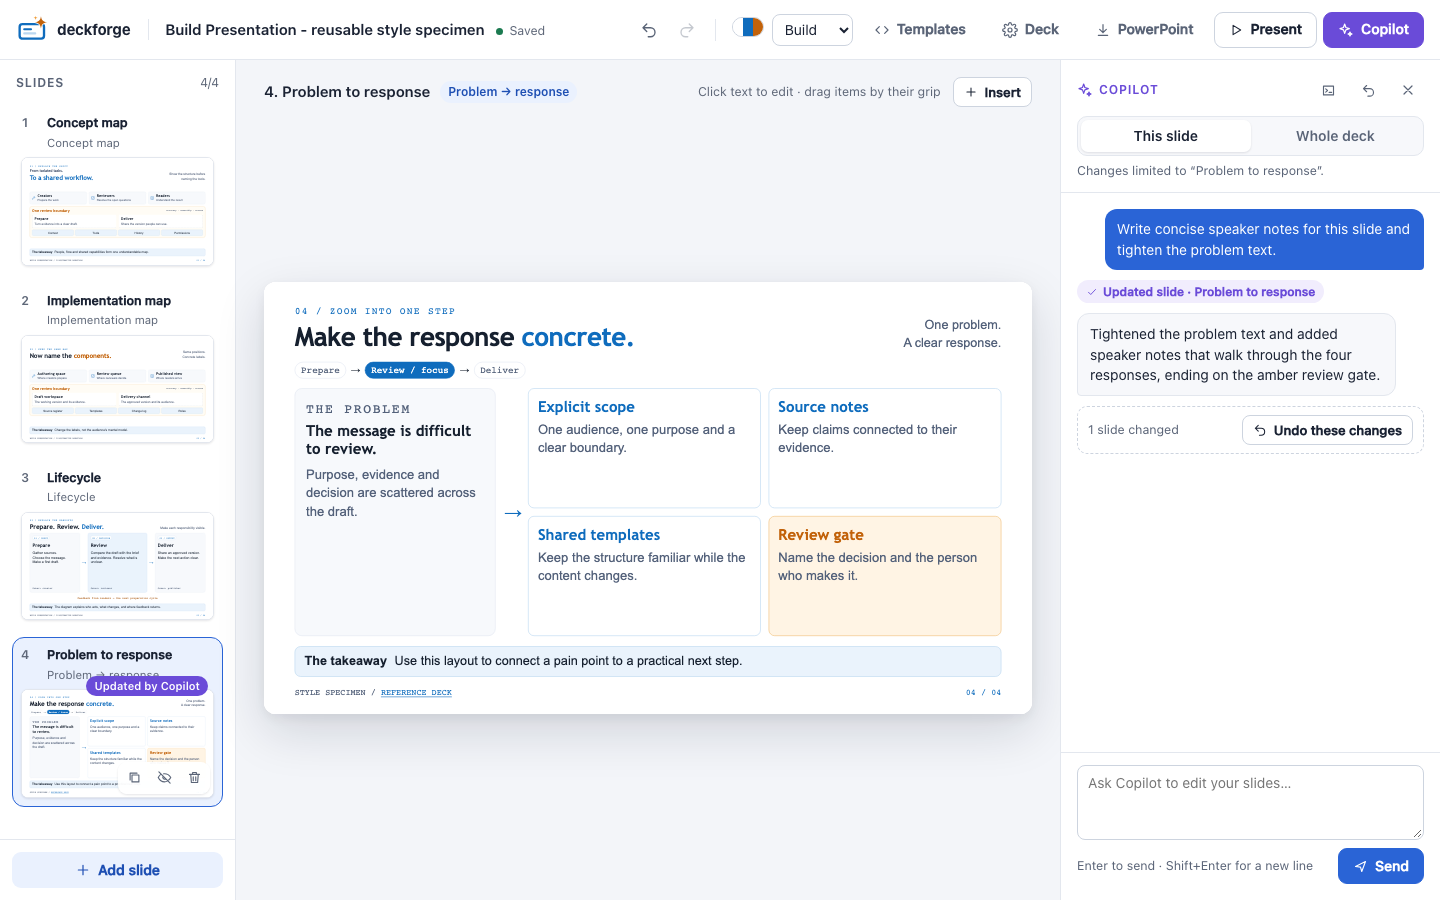Viewport: 1440px width, 900px height.
Task: Select the Concept map slide thumbnail
Action: (118, 211)
